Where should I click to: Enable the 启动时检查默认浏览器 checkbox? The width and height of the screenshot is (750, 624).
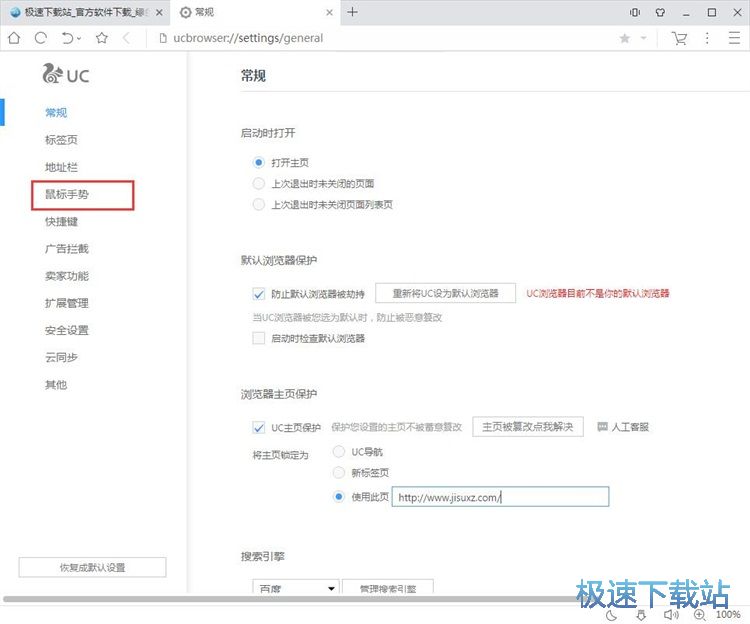(259, 339)
